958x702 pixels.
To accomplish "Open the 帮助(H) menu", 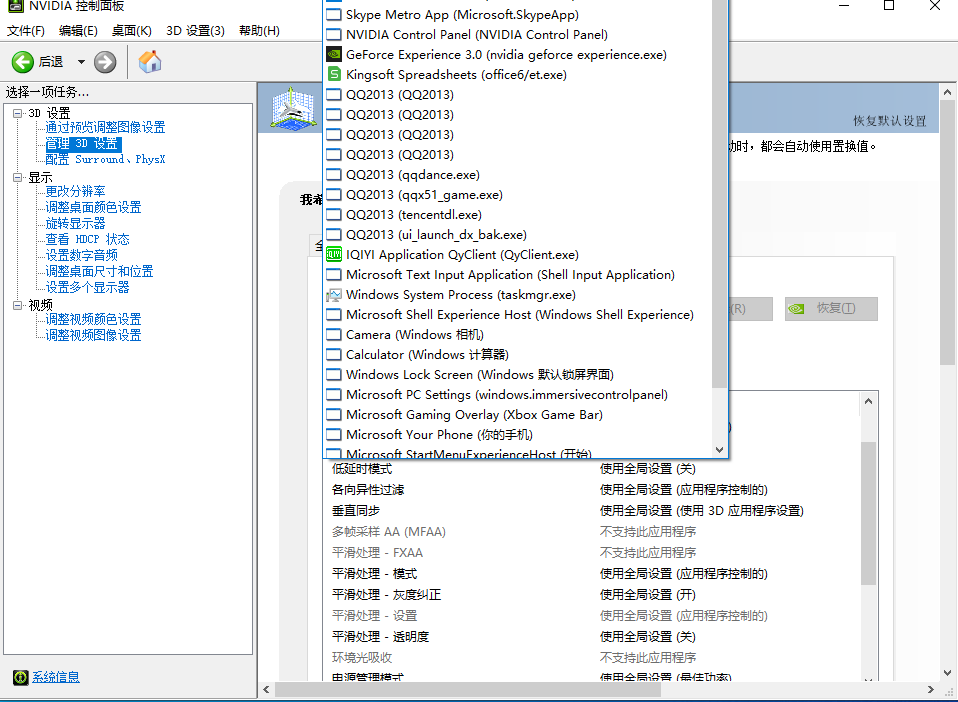I will (x=259, y=31).
